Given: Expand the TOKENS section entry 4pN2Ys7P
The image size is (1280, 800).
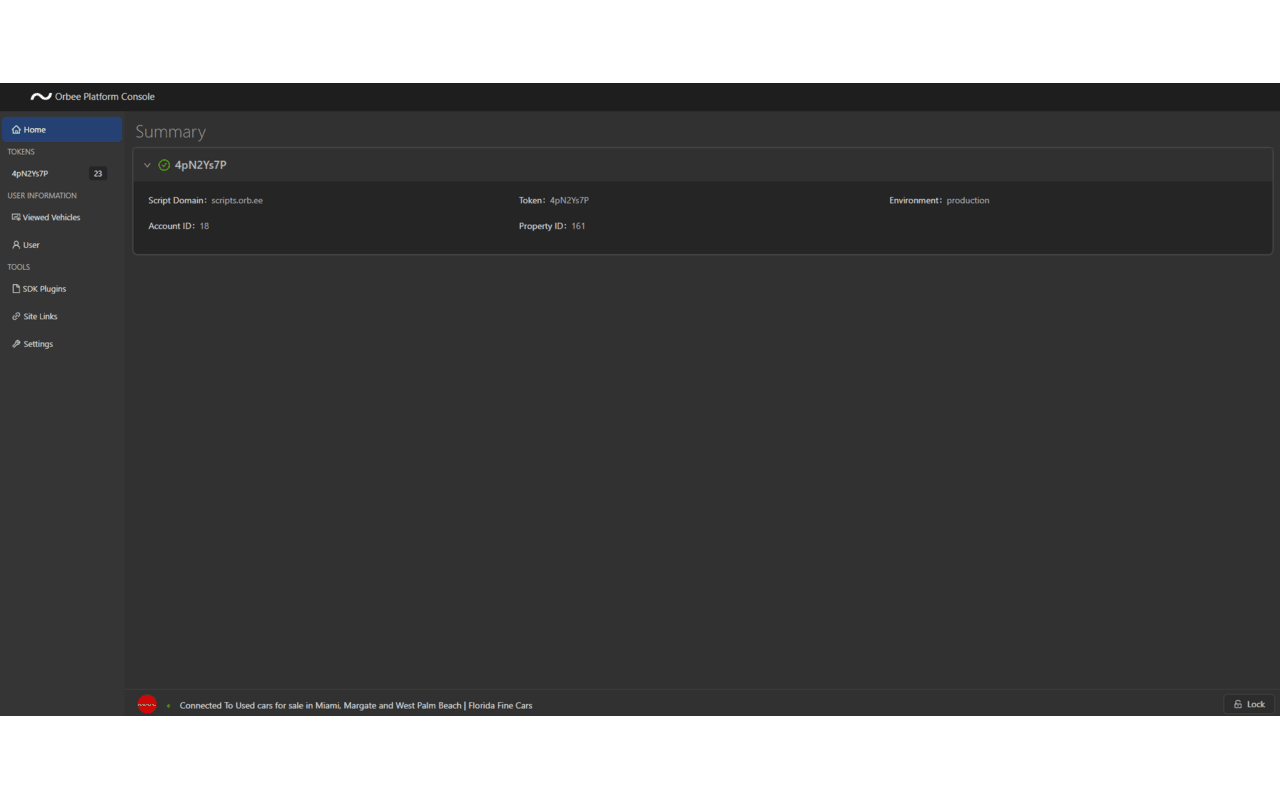Looking at the screenshot, I should click(30, 173).
